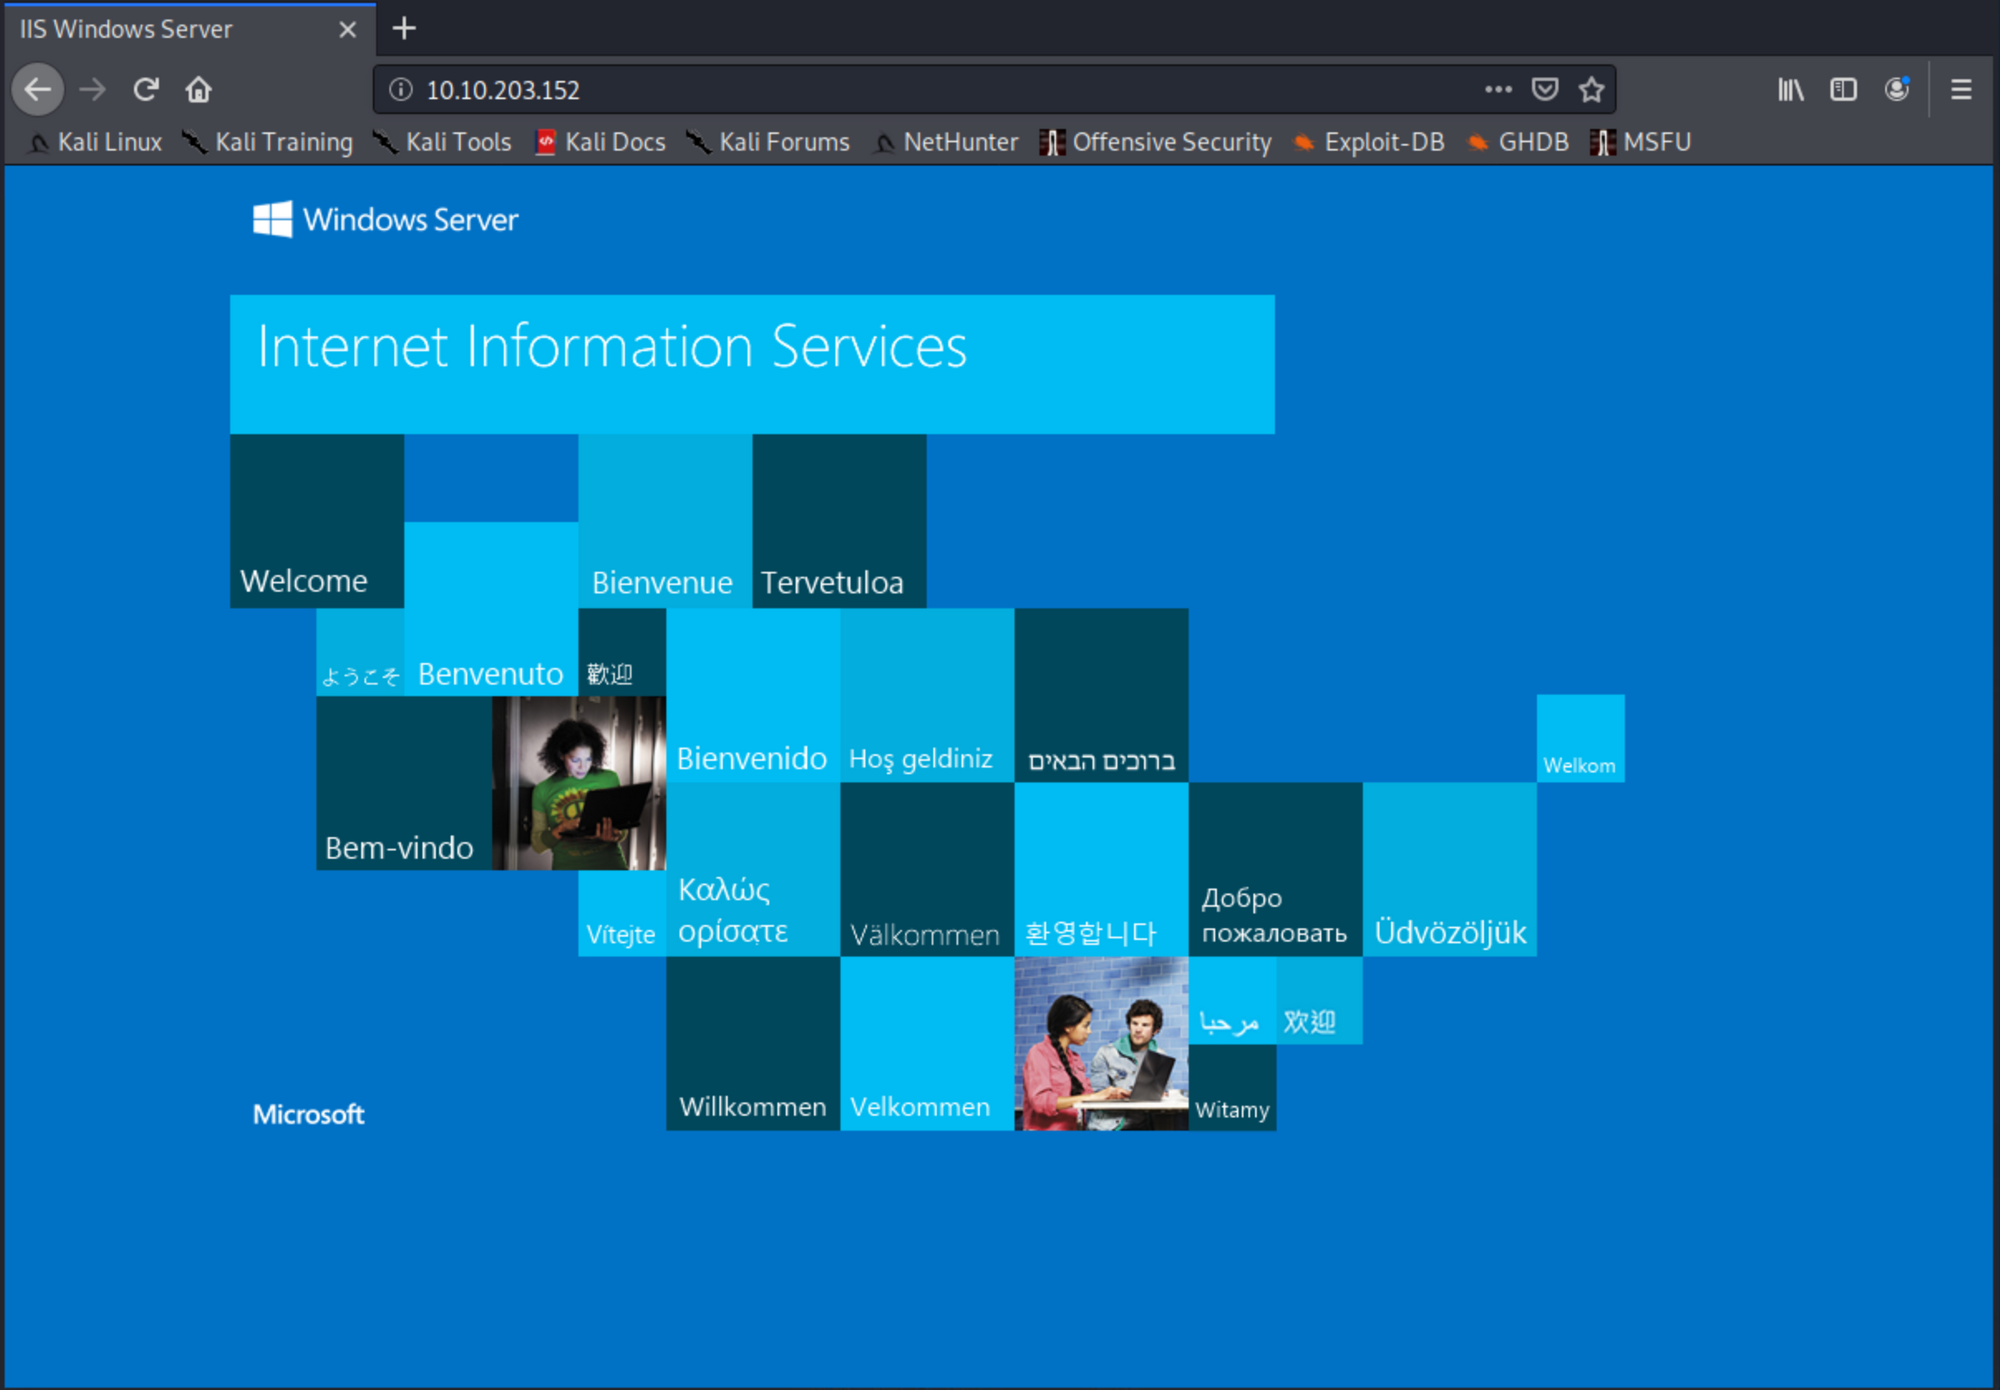Open the Exploit-DB bookmark

click(x=1369, y=142)
